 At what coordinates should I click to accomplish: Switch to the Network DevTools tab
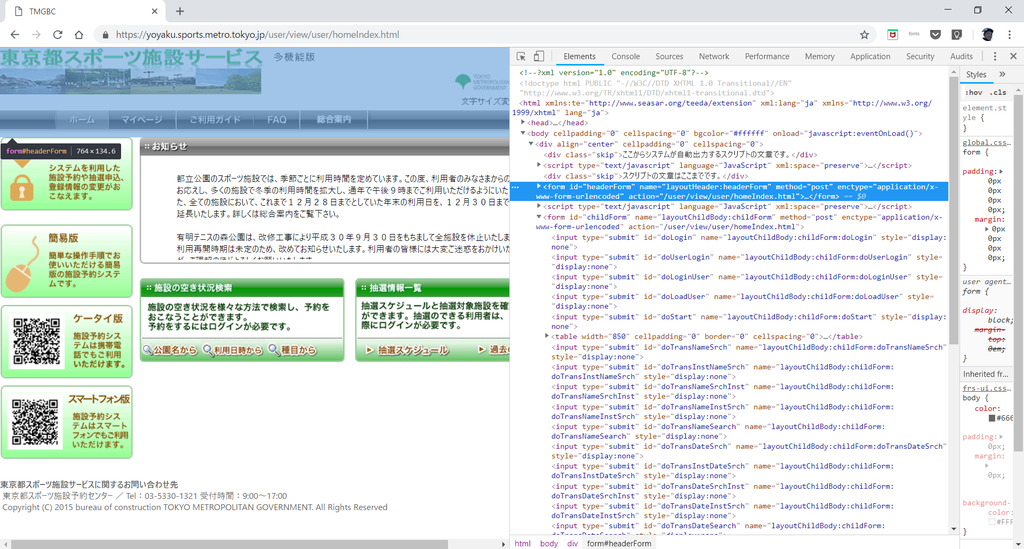tap(714, 56)
